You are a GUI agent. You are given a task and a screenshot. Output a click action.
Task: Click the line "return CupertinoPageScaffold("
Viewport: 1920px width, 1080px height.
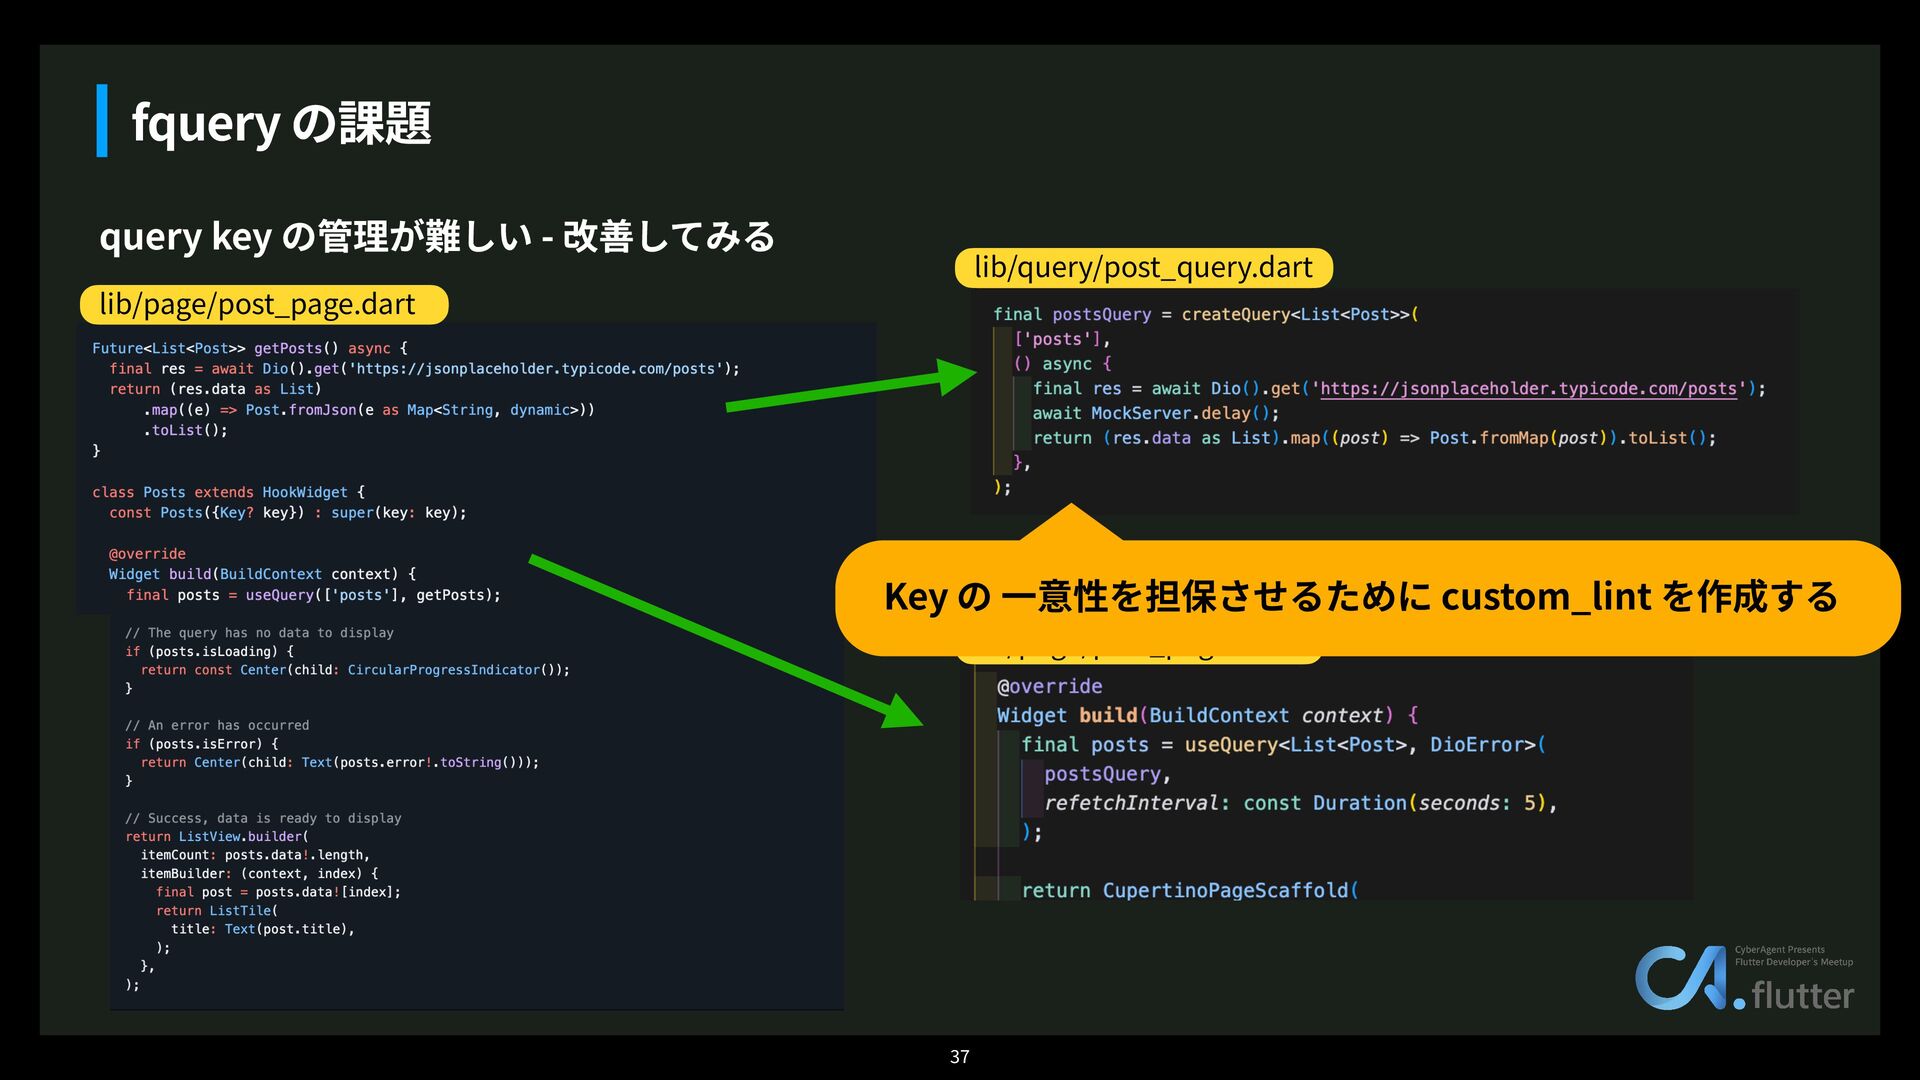[x=1190, y=890]
